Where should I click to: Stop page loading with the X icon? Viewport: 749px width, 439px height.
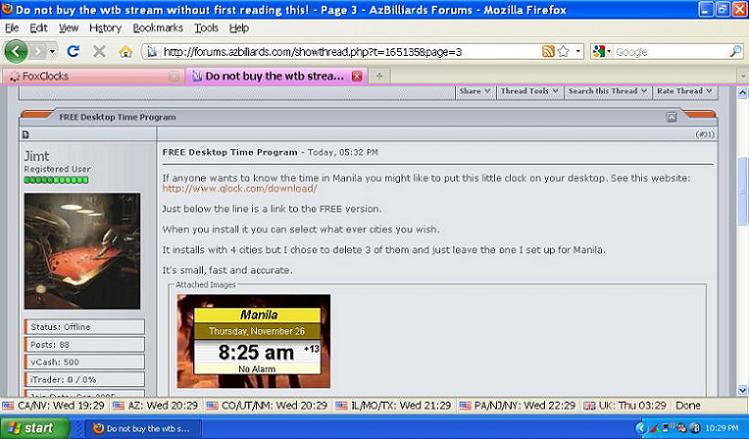(99, 51)
